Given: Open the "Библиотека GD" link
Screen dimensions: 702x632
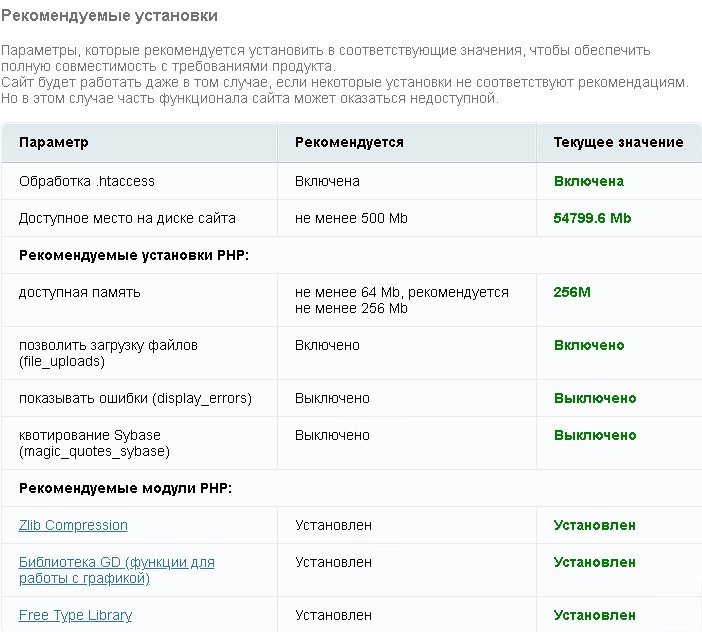Looking at the screenshot, I should (x=116, y=562).
